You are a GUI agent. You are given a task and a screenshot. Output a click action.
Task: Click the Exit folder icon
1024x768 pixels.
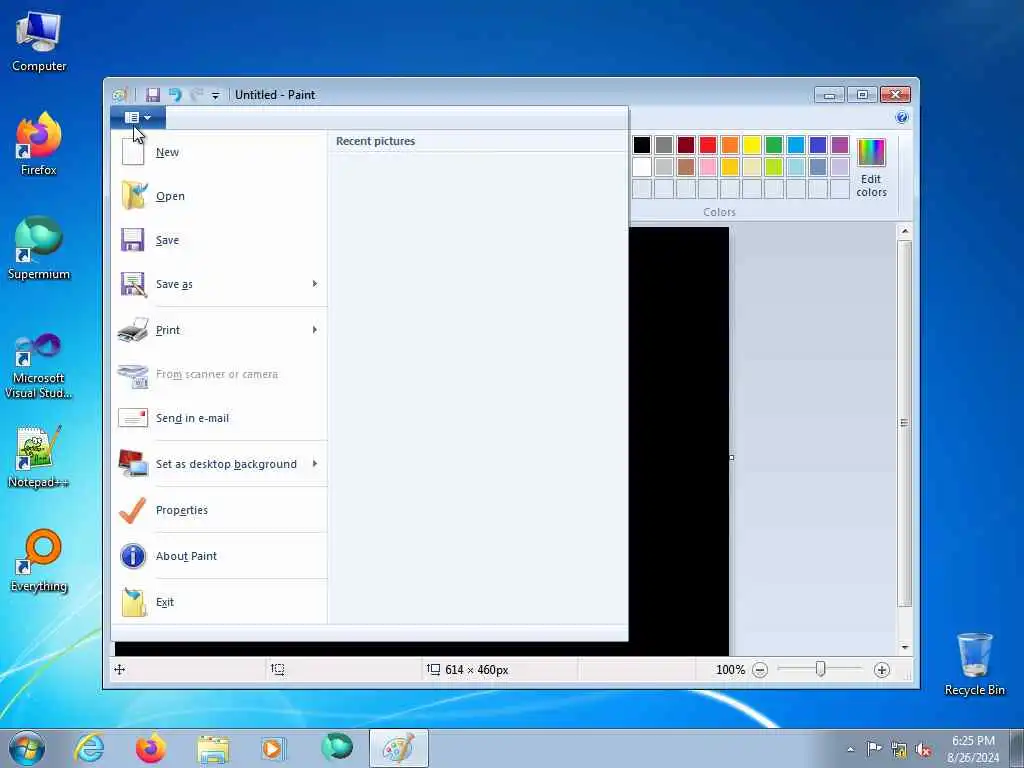[x=134, y=601]
